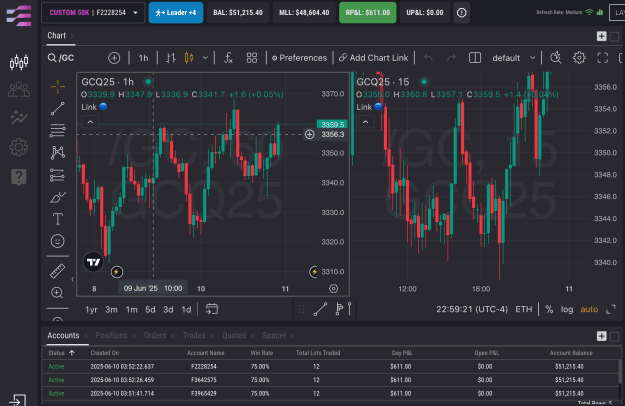Switch to the Quotes tab
Viewport: 625px width, 406px height.
coord(234,335)
